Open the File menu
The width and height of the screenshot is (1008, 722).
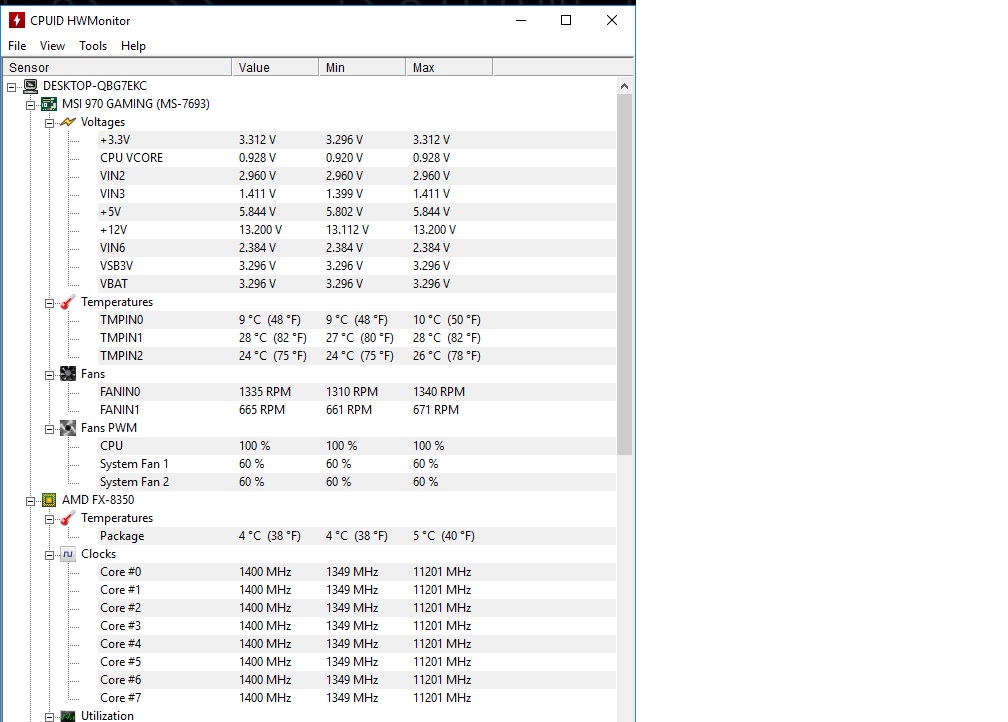click(17, 46)
